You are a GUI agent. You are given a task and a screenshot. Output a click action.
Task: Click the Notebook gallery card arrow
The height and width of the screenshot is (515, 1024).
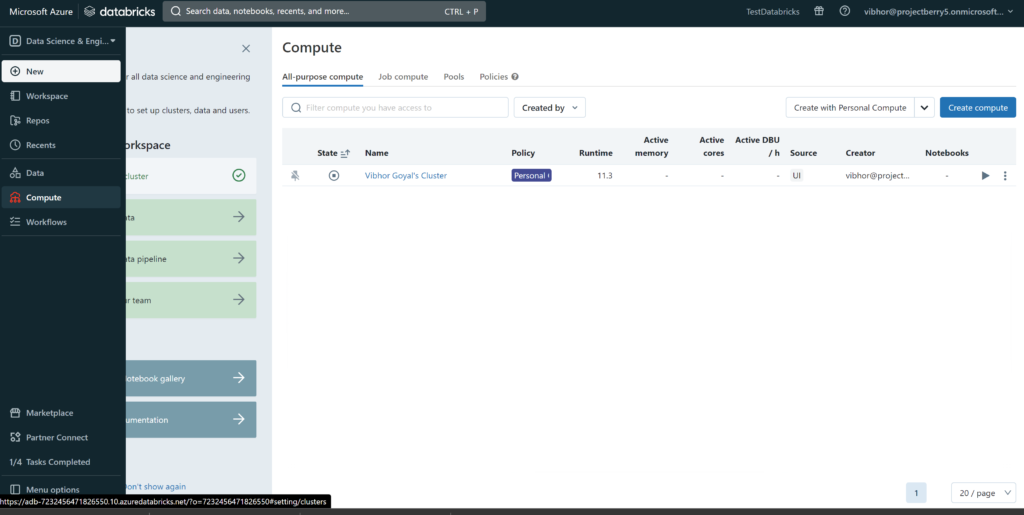coord(239,378)
